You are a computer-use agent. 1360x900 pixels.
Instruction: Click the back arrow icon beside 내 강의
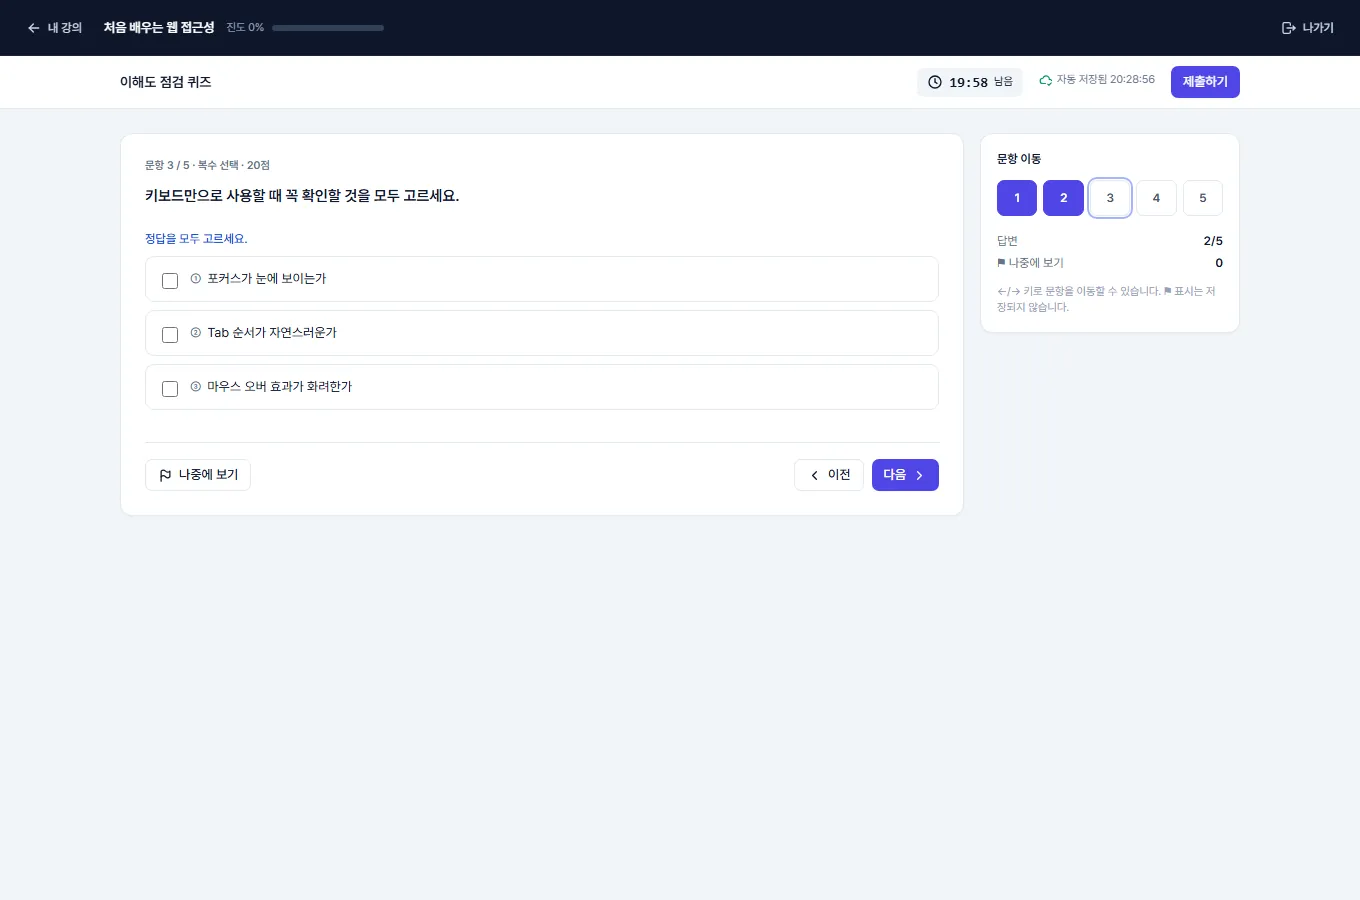pyautogui.click(x=33, y=28)
